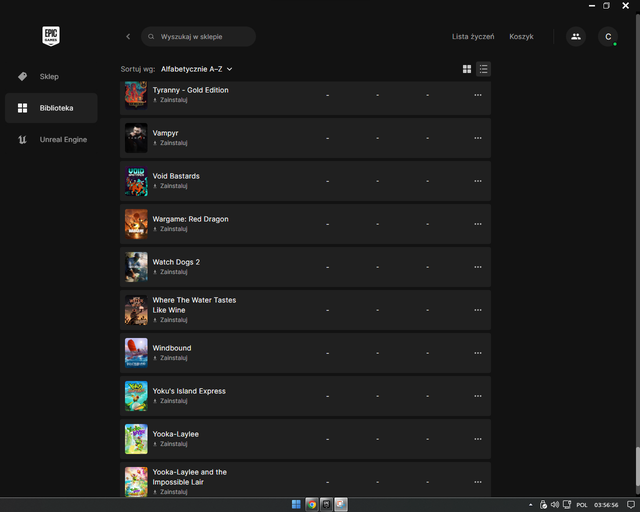Switch to grid view
The image size is (640, 512).
click(467, 69)
